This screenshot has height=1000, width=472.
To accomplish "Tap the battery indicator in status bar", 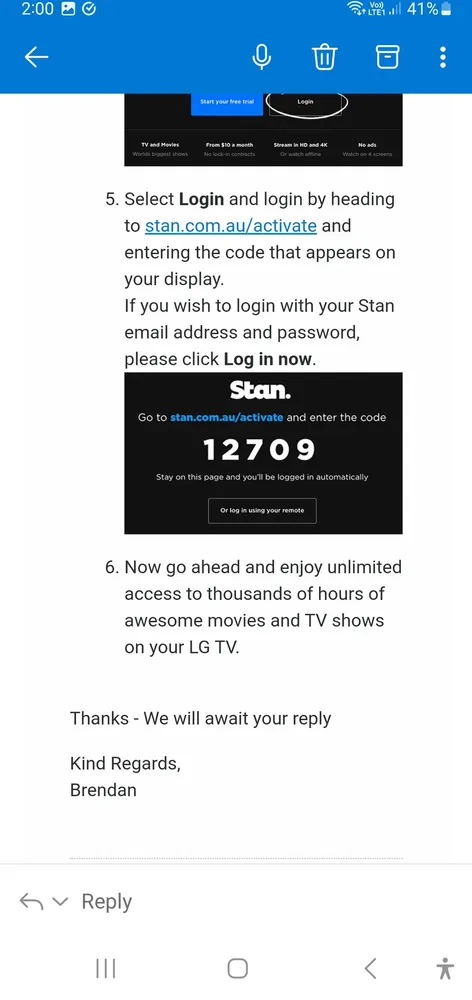I will (446, 9).
